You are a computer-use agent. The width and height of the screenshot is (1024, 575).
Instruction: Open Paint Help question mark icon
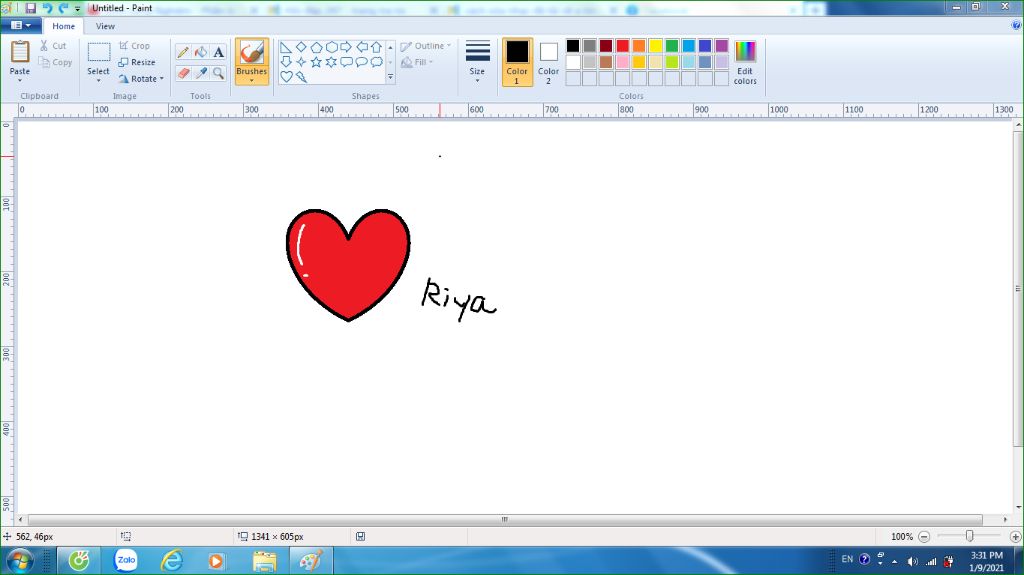pyautogui.click(x=1016, y=25)
